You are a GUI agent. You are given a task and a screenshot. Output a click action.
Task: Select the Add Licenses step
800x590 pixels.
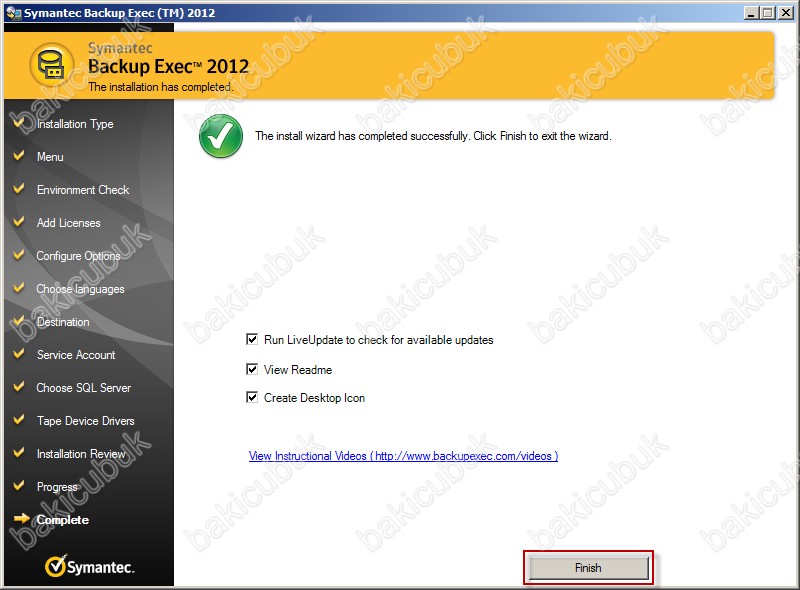coord(68,223)
